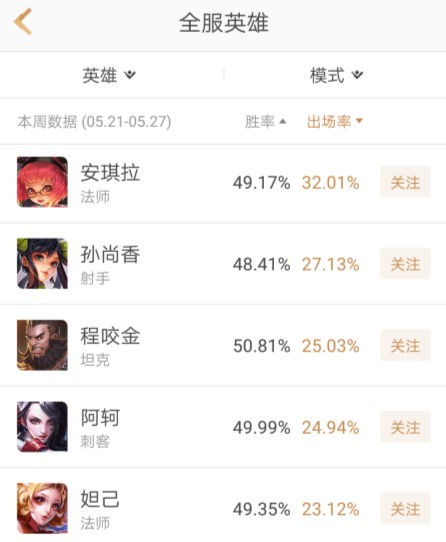Image resolution: width=446 pixels, height=542 pixels.
Task: Go back using the orange arrow
Action: 23,22
